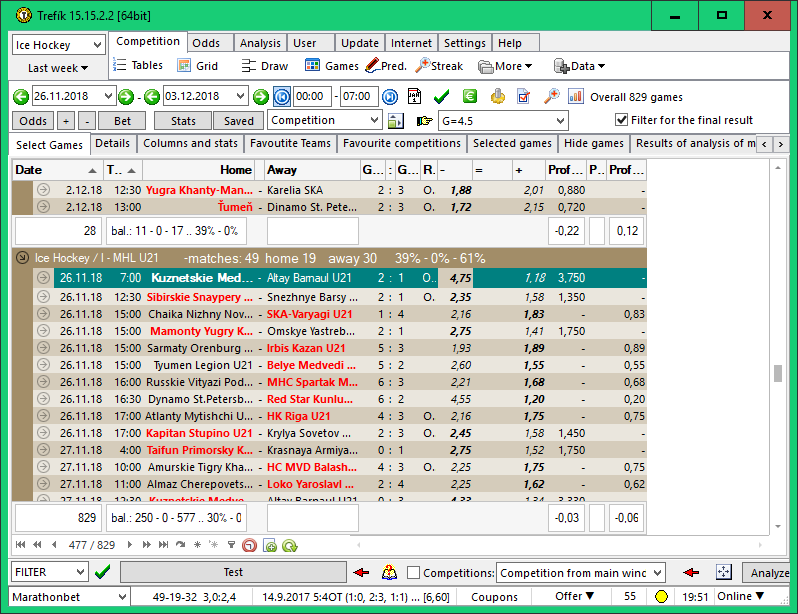Switch to the Analysis tab

coord(260,43)
